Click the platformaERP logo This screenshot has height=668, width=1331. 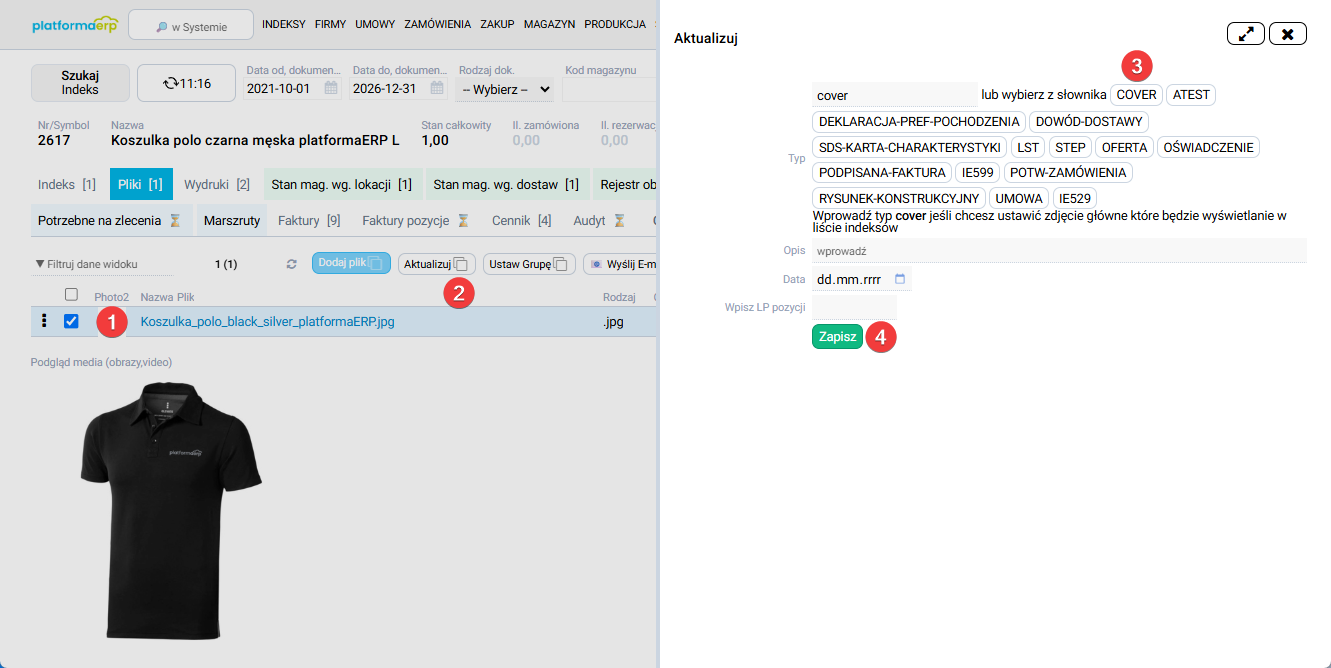75,25
